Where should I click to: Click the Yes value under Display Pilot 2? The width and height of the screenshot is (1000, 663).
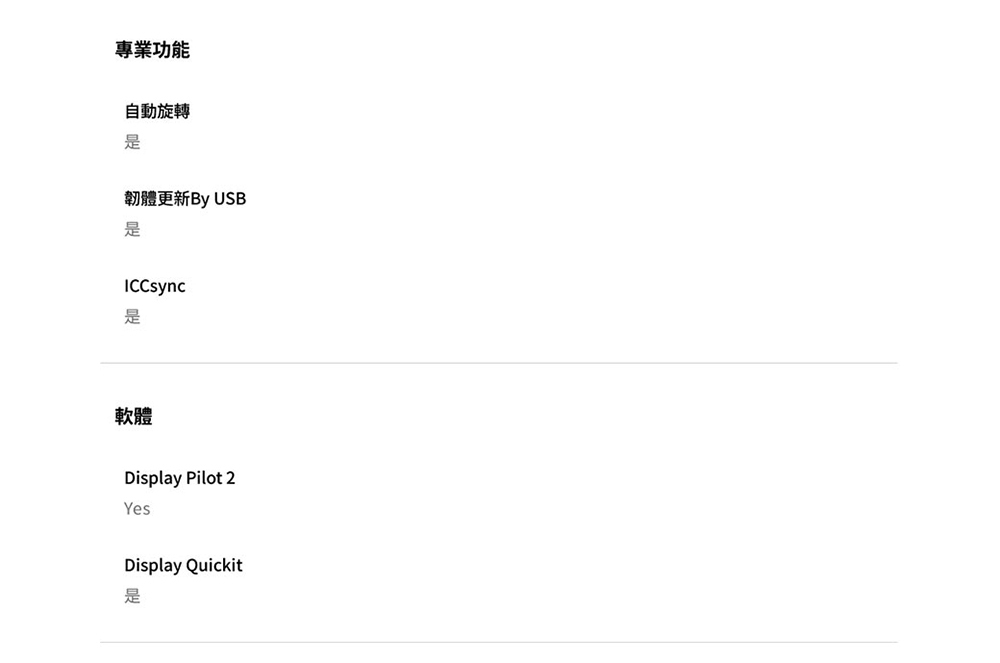[137, 509]
